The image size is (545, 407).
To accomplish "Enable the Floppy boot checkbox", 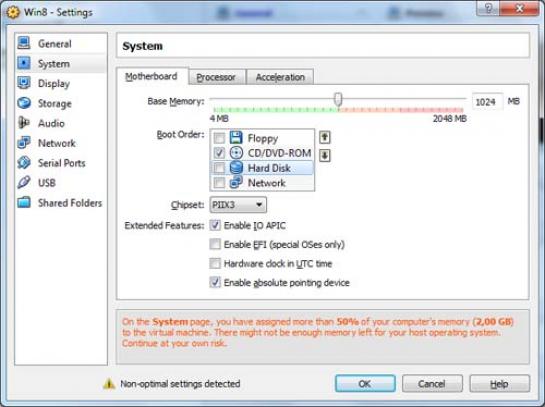I will (x=219, y=138).
